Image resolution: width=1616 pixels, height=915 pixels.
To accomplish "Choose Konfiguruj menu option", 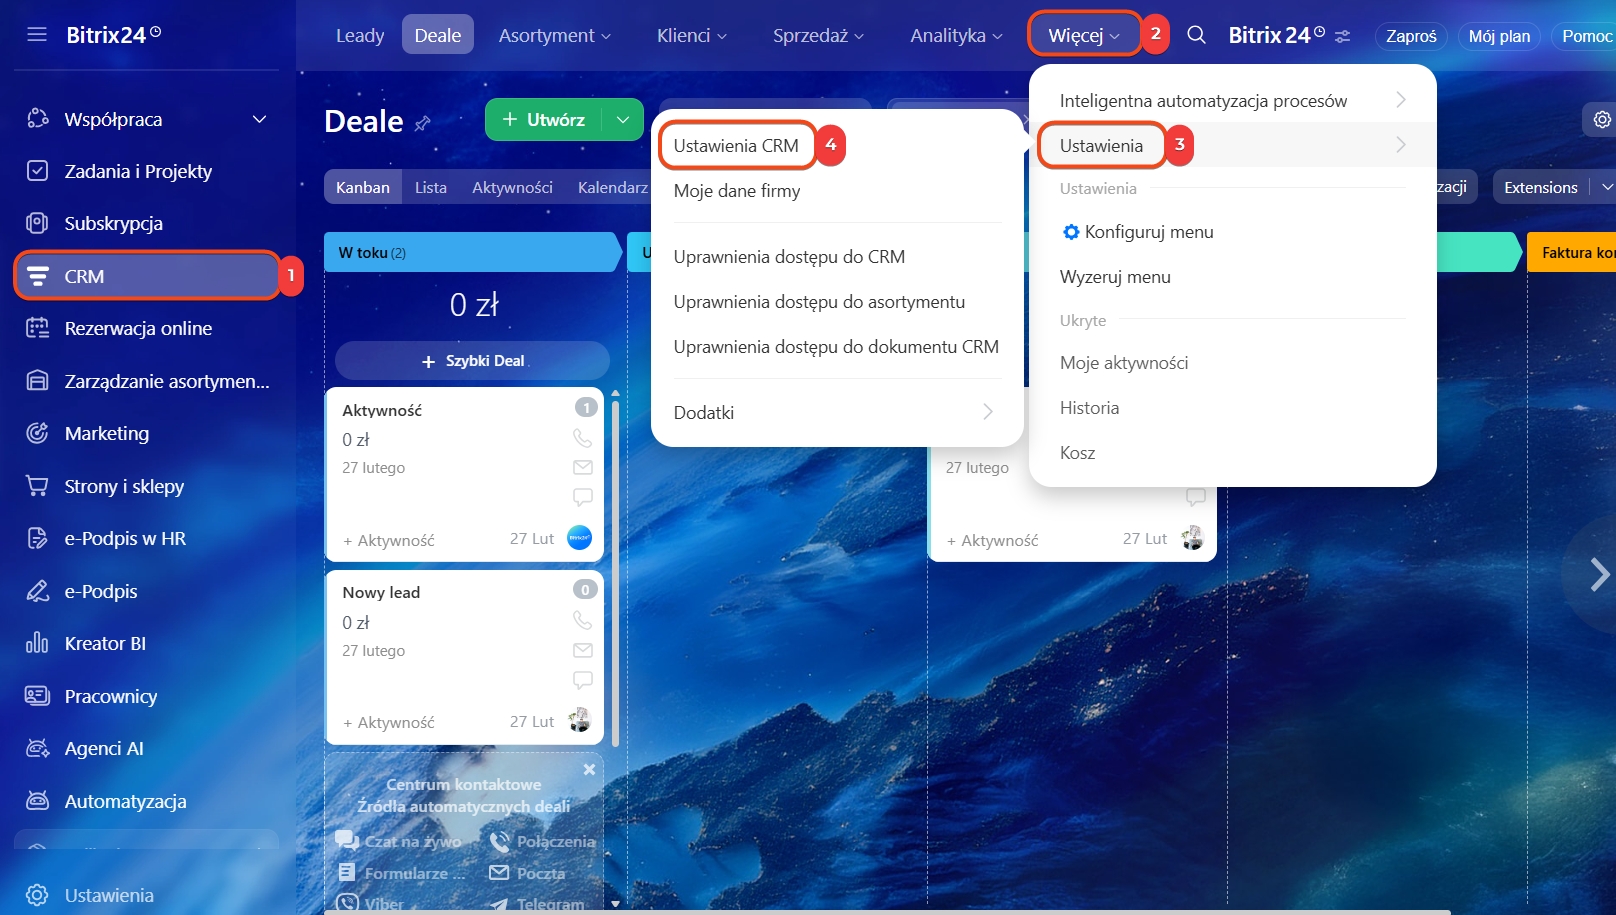I will click(1148, 232).
